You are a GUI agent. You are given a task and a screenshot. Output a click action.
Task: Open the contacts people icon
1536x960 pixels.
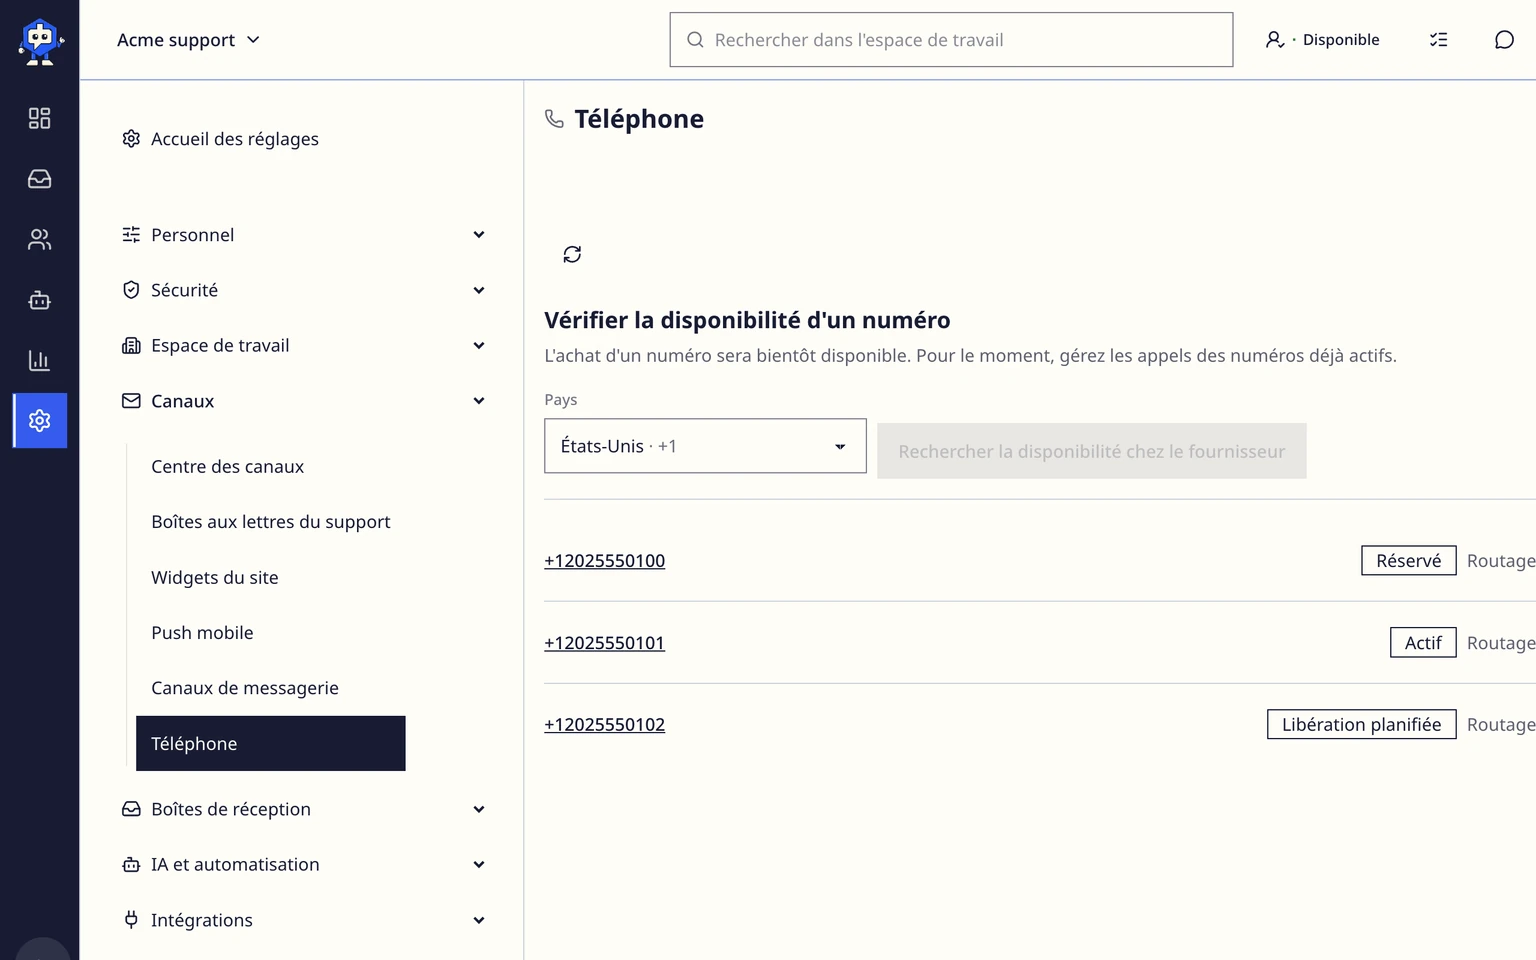pyautogui.click(x=39, y=240)
